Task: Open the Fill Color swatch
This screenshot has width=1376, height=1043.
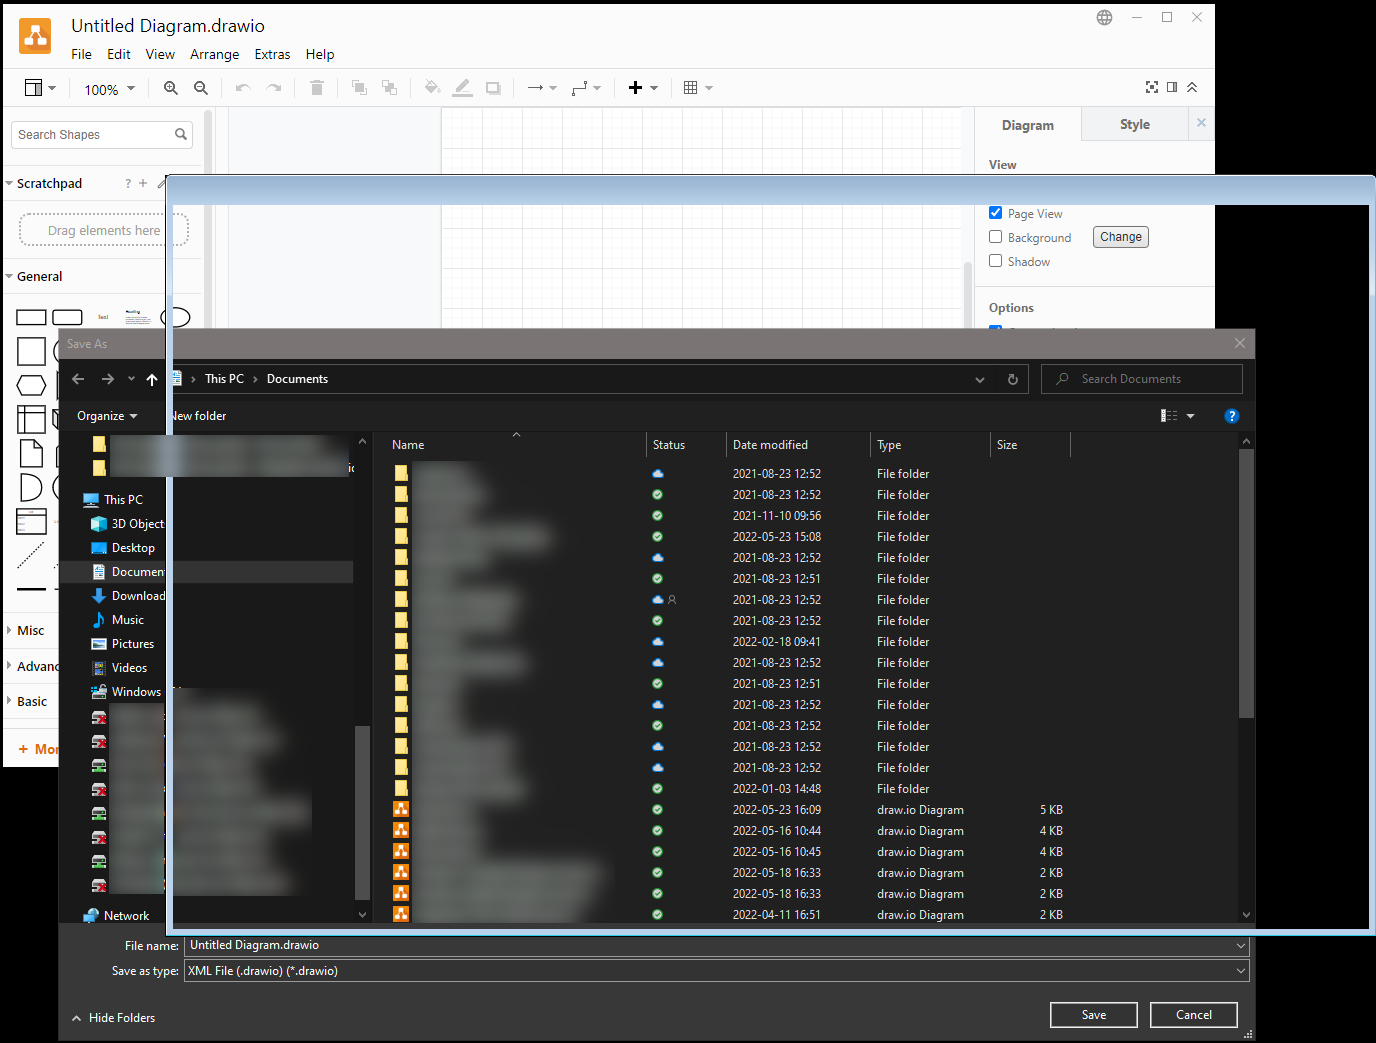Action: pyautogui.click(x=432, y=87)
